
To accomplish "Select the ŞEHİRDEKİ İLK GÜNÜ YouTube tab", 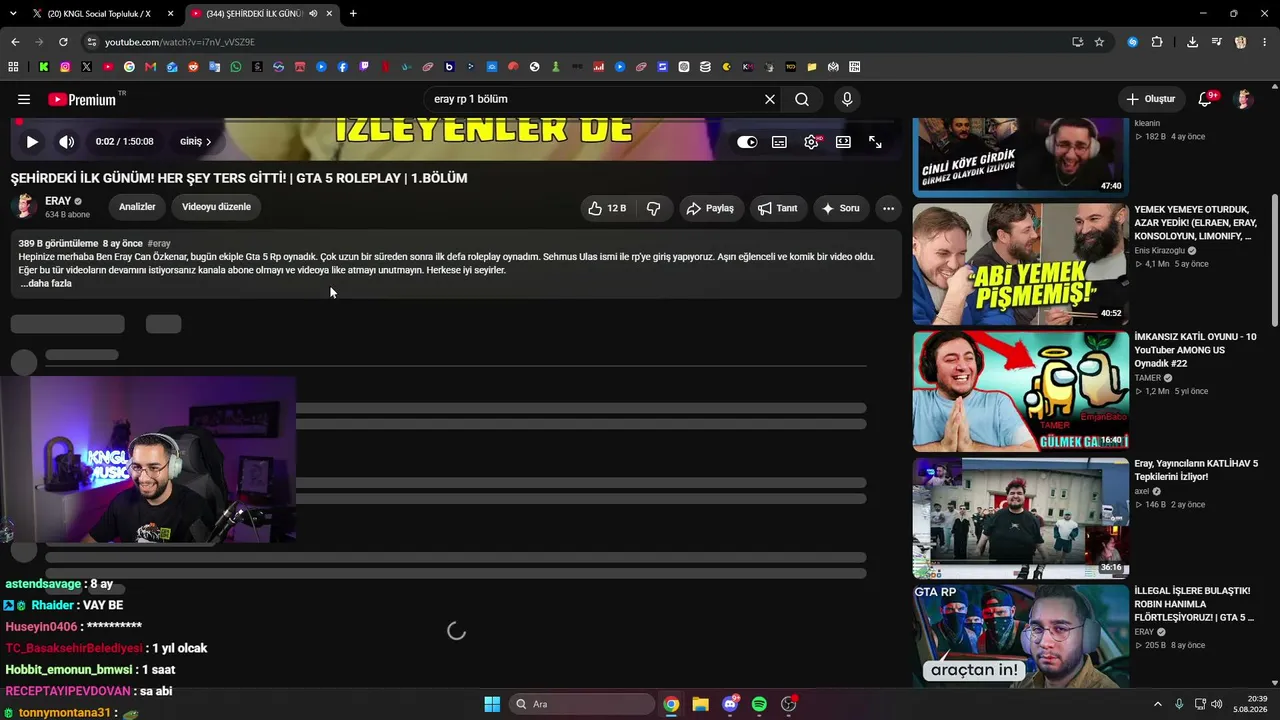I will point(255,14).
